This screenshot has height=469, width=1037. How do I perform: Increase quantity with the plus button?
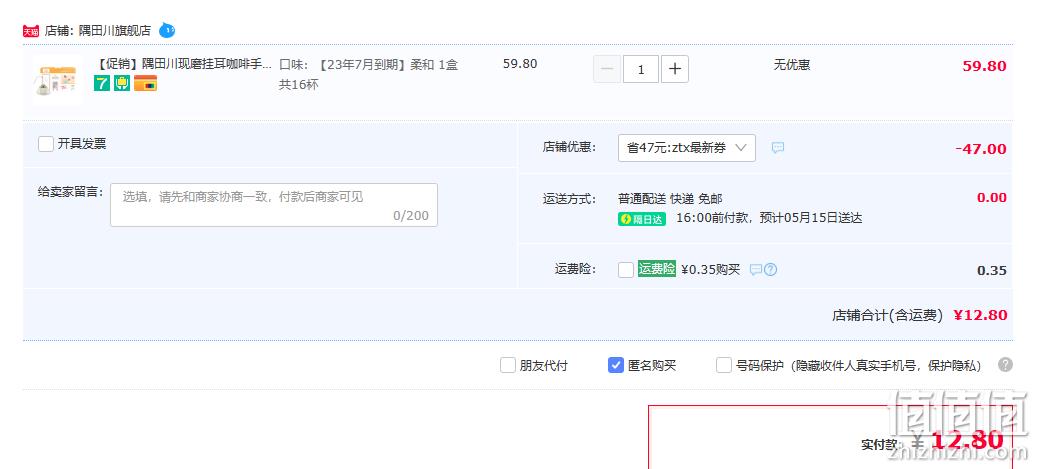tap(675, 69)
